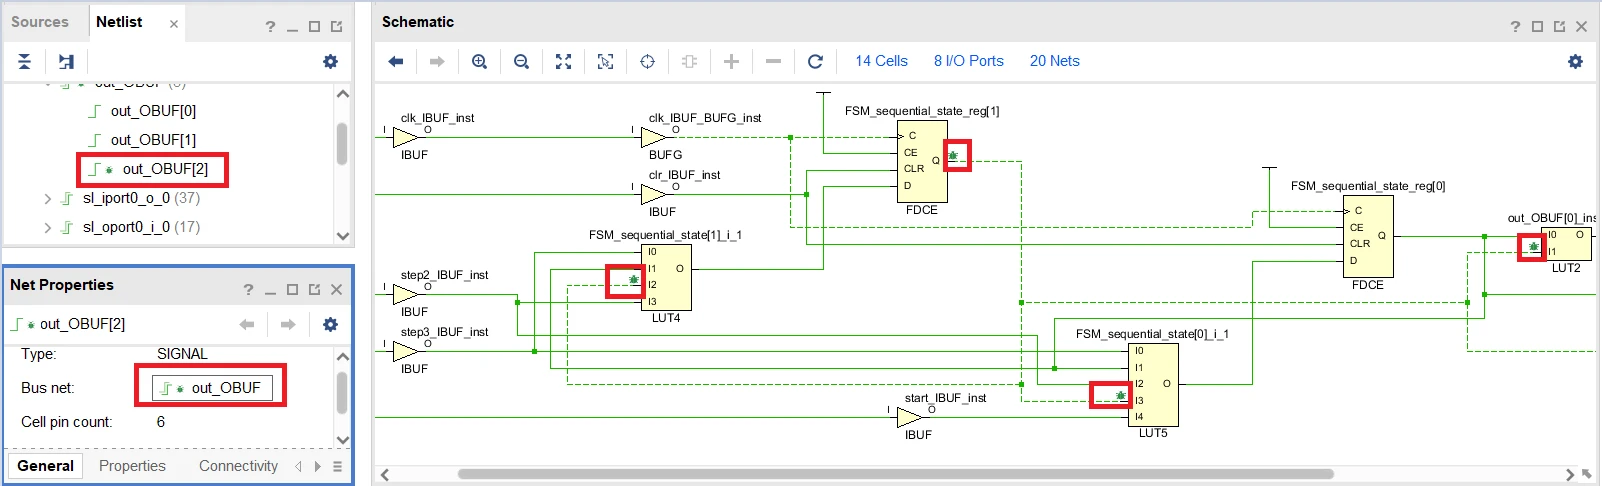This screenshot has height=486, width=1602.
Task: Go to next object in Net Properties
Action: [288, 324]
